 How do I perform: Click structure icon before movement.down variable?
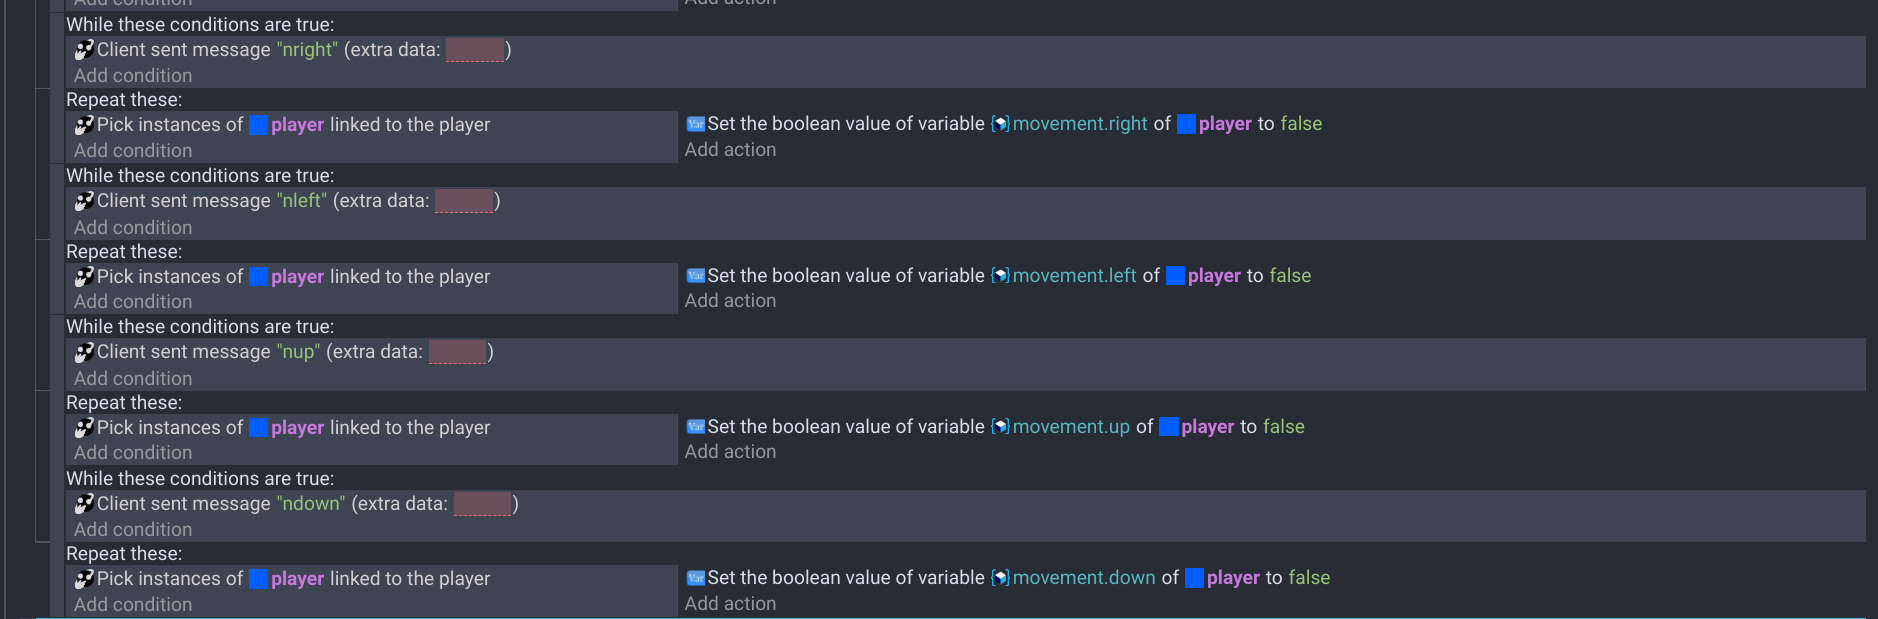1000,578
